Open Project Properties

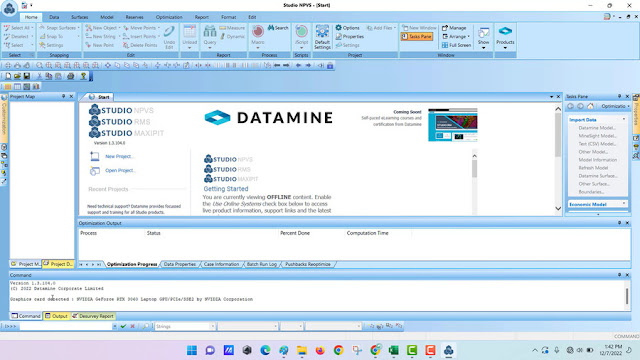[349, 36]
